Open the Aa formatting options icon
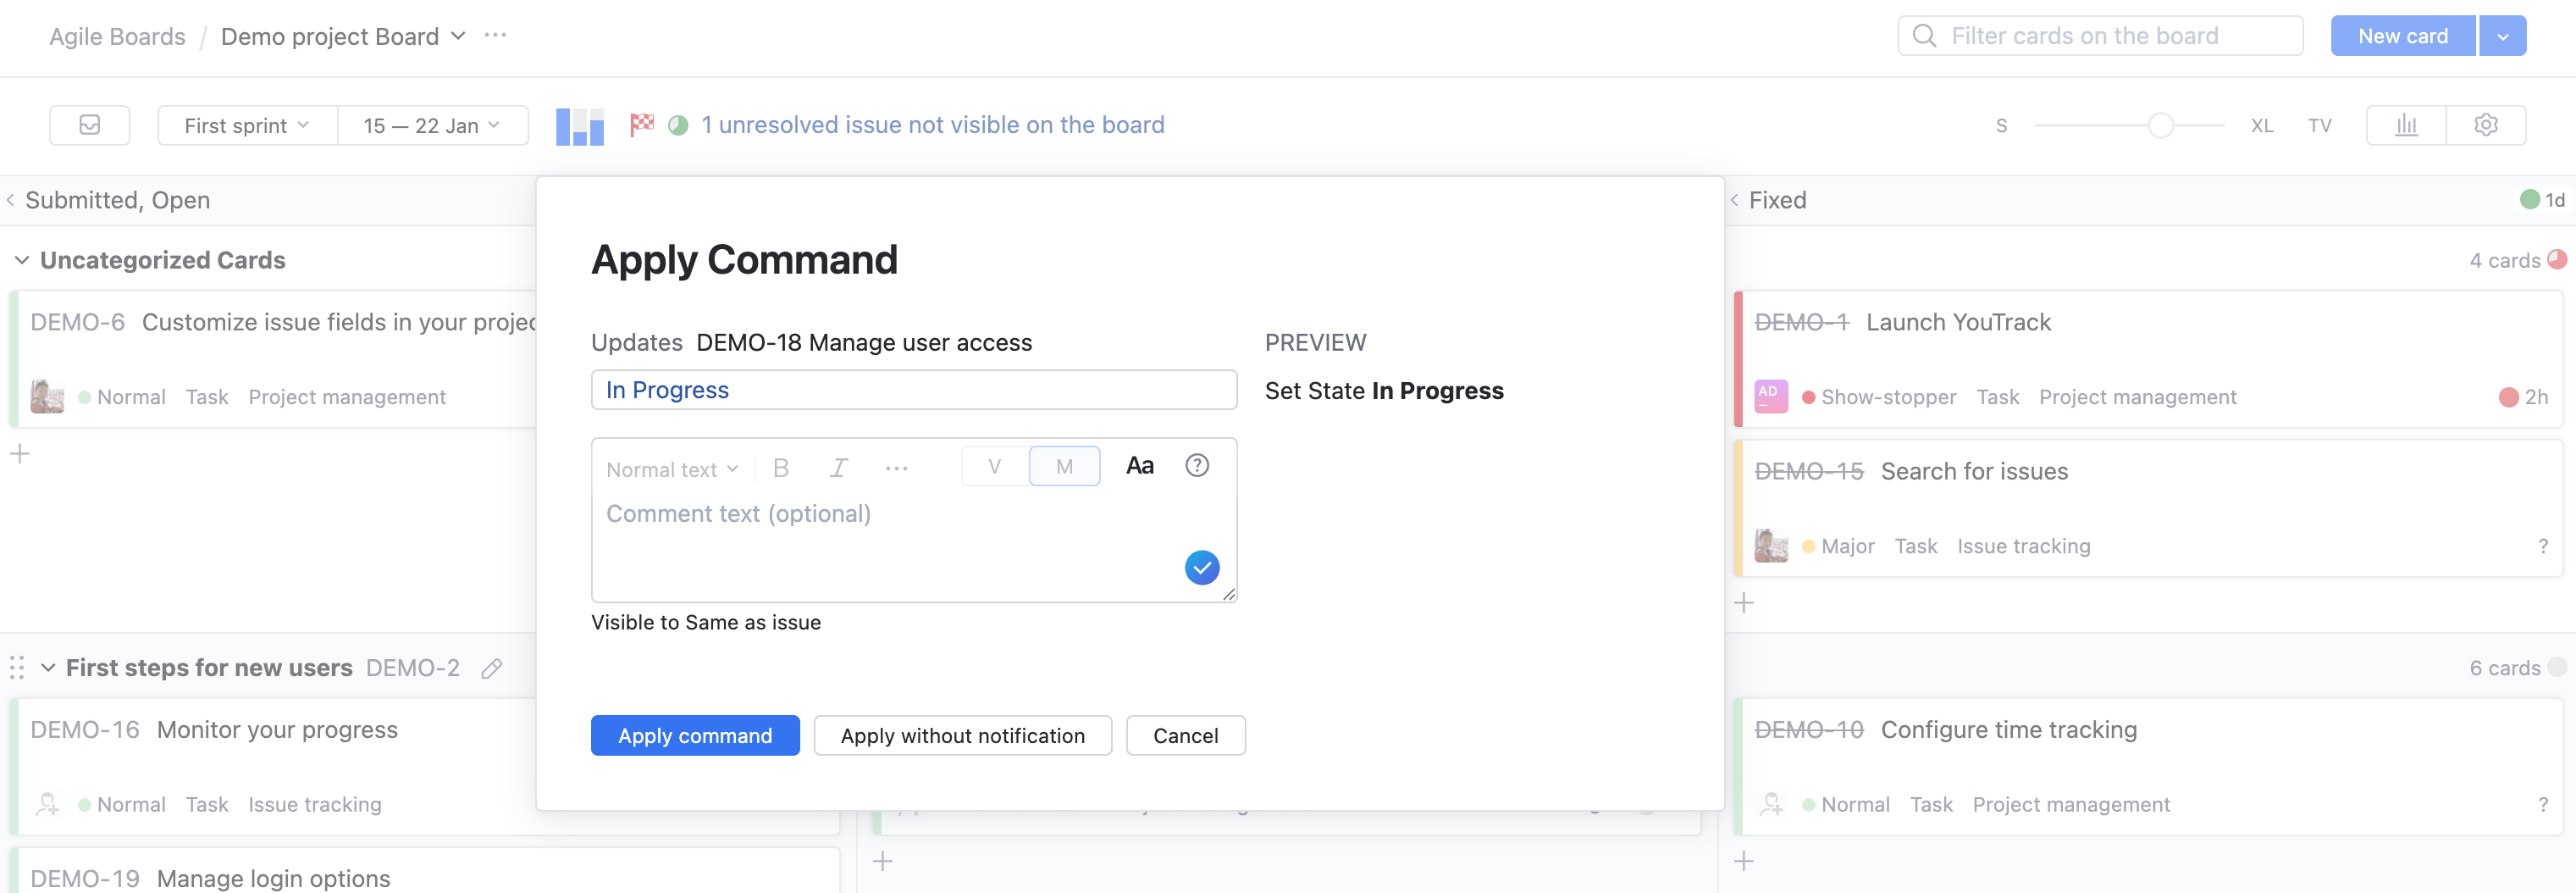2576x893 pixels. pos(1139,465)
